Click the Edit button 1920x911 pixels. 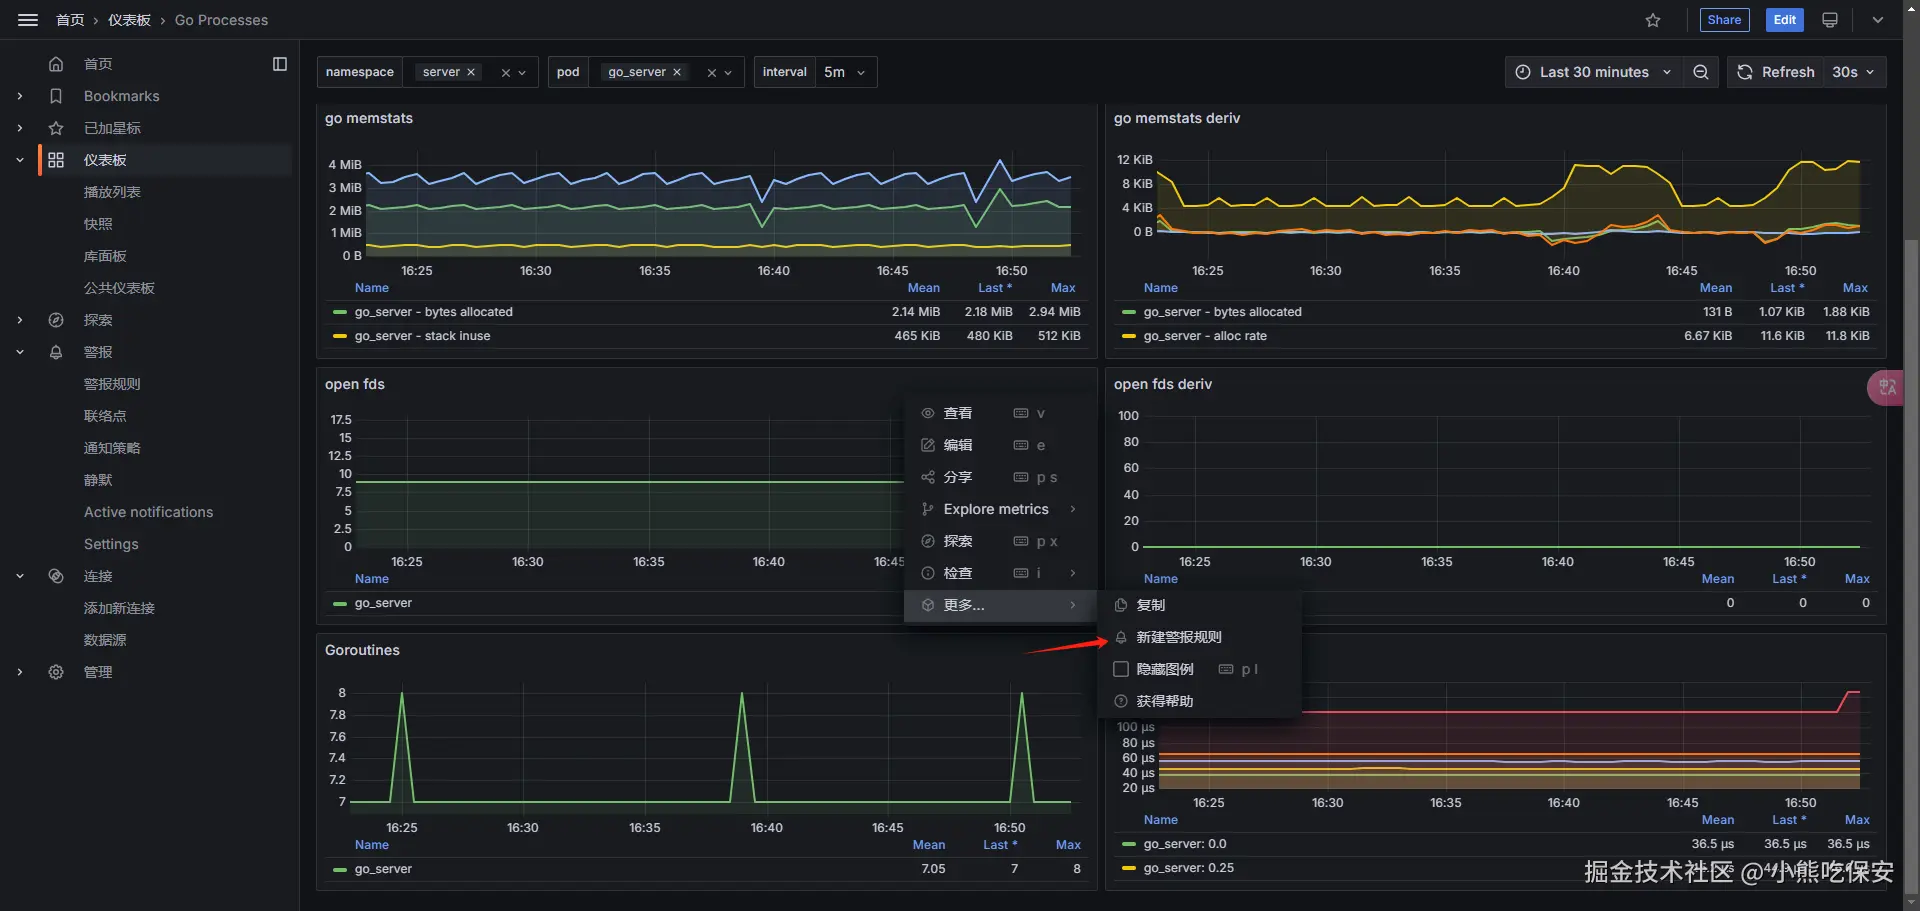[x=1784, y=20]
